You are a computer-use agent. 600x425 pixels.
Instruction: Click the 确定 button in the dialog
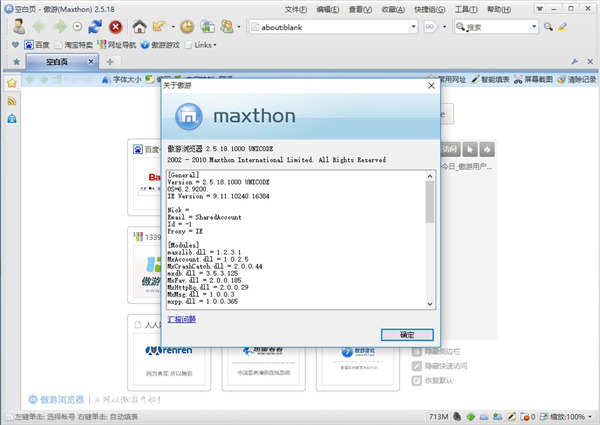point(407,335)
